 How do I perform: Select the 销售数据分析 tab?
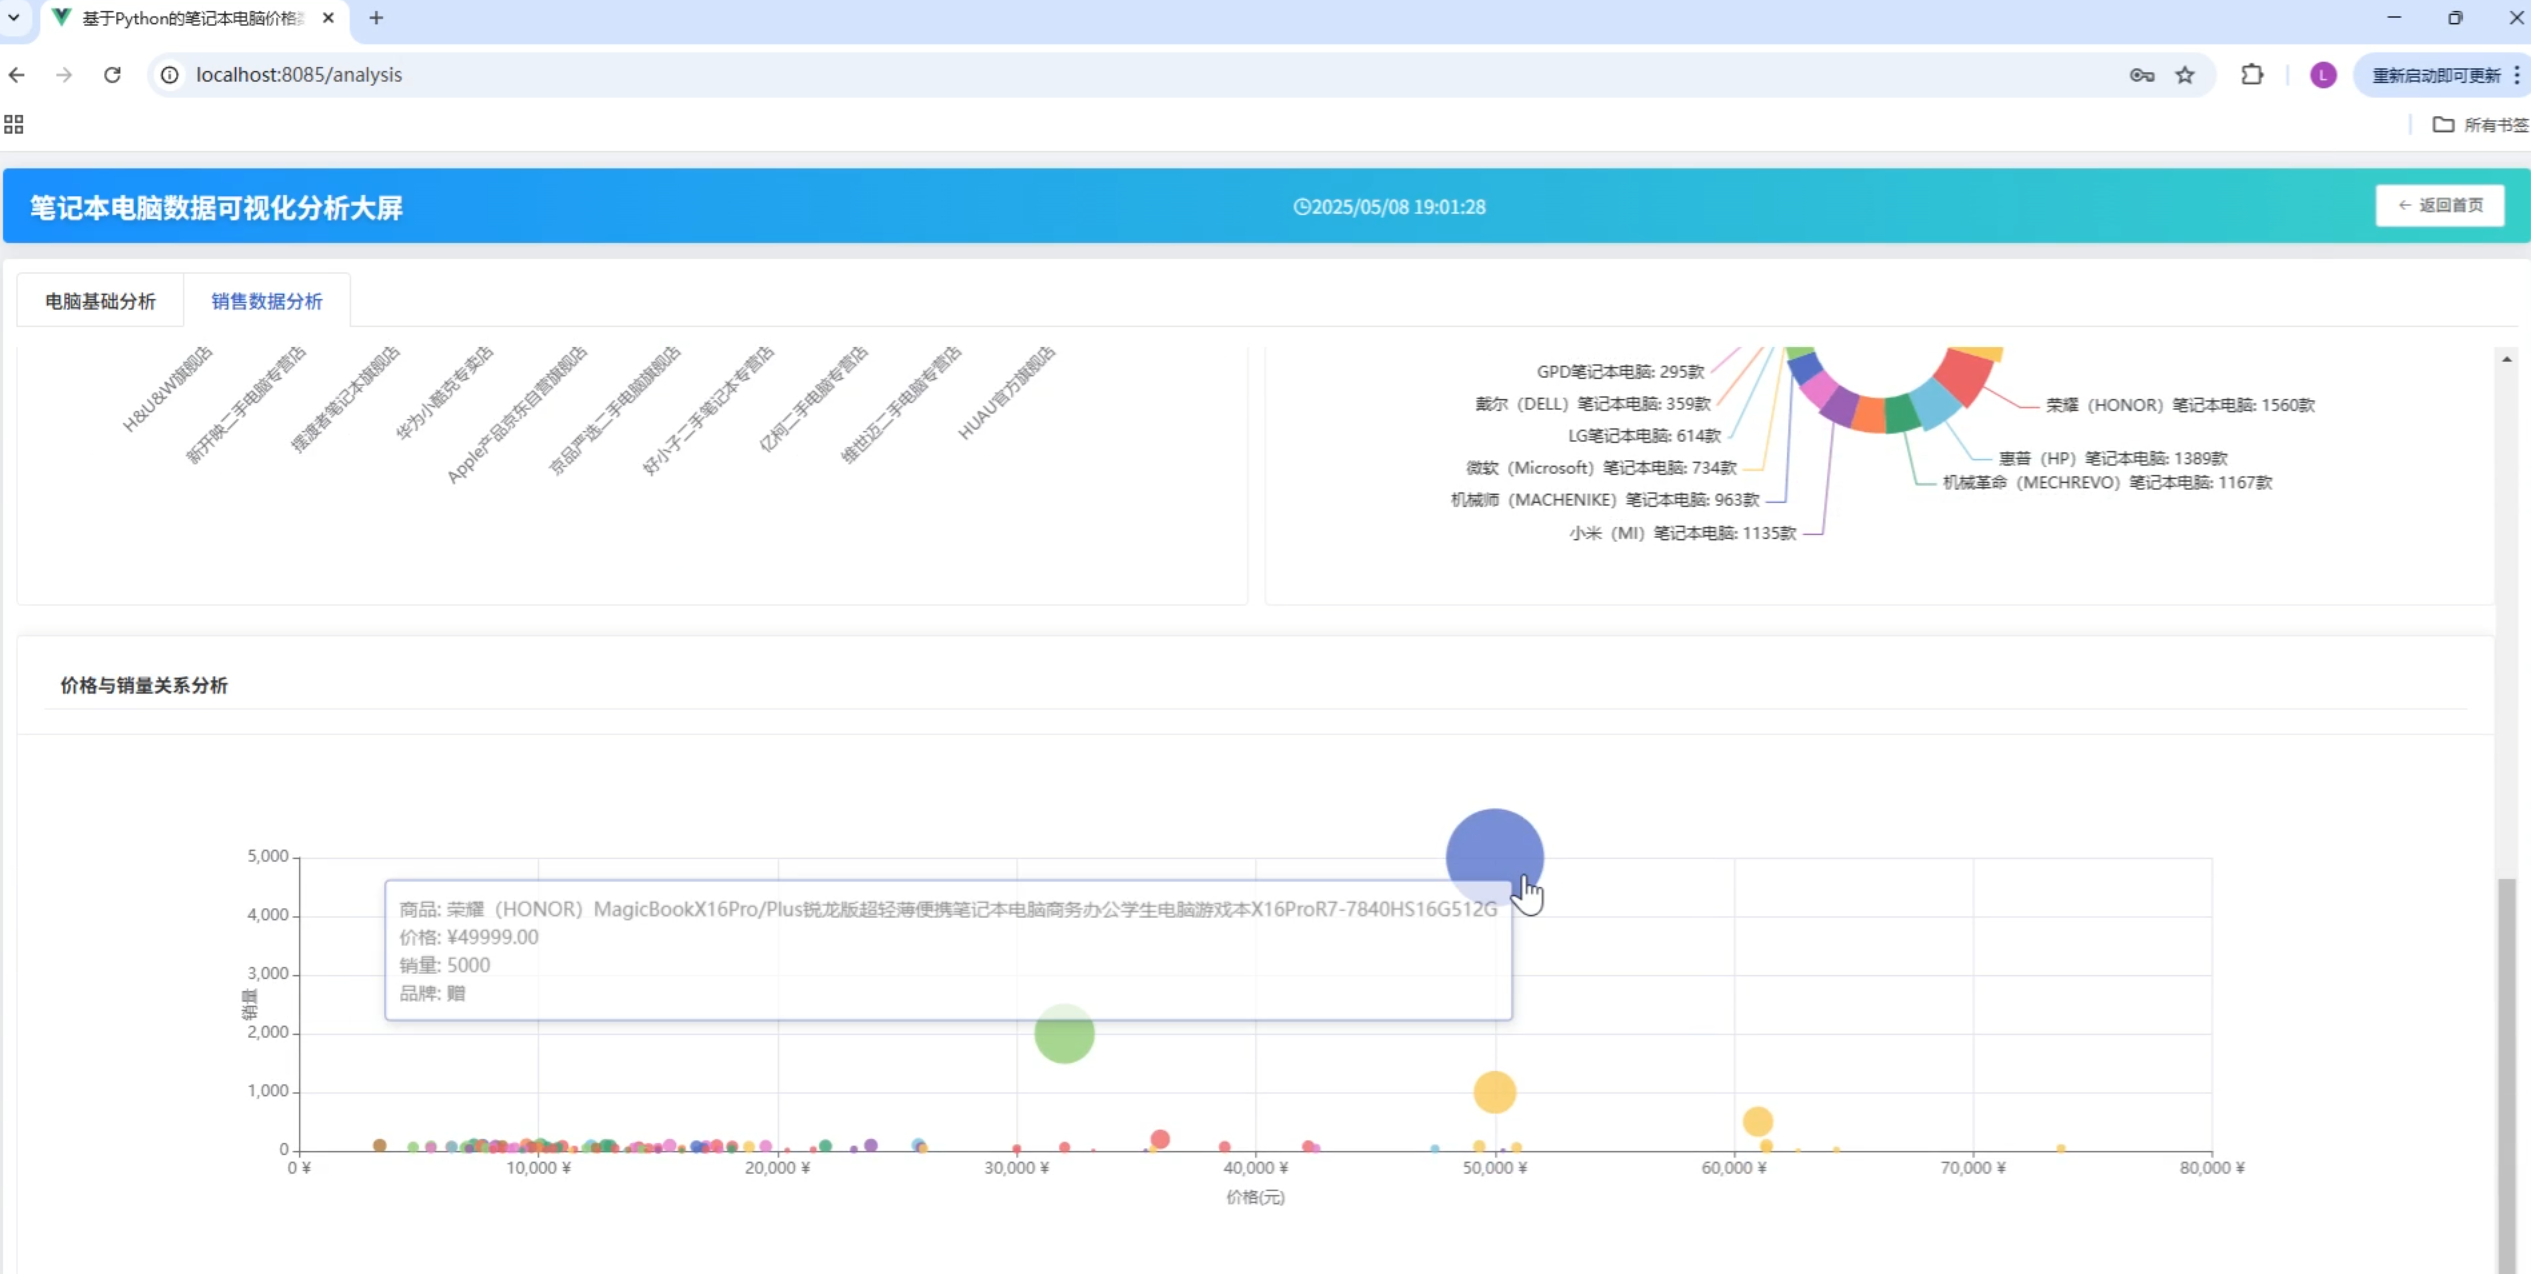click(267, 301)
